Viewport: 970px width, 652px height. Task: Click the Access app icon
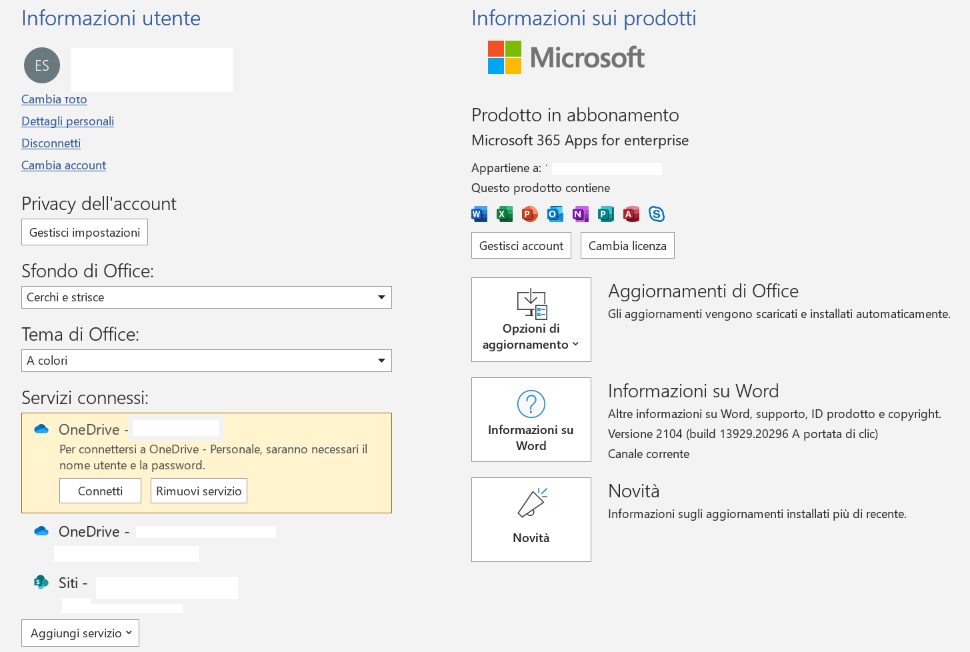pos(631,214)
